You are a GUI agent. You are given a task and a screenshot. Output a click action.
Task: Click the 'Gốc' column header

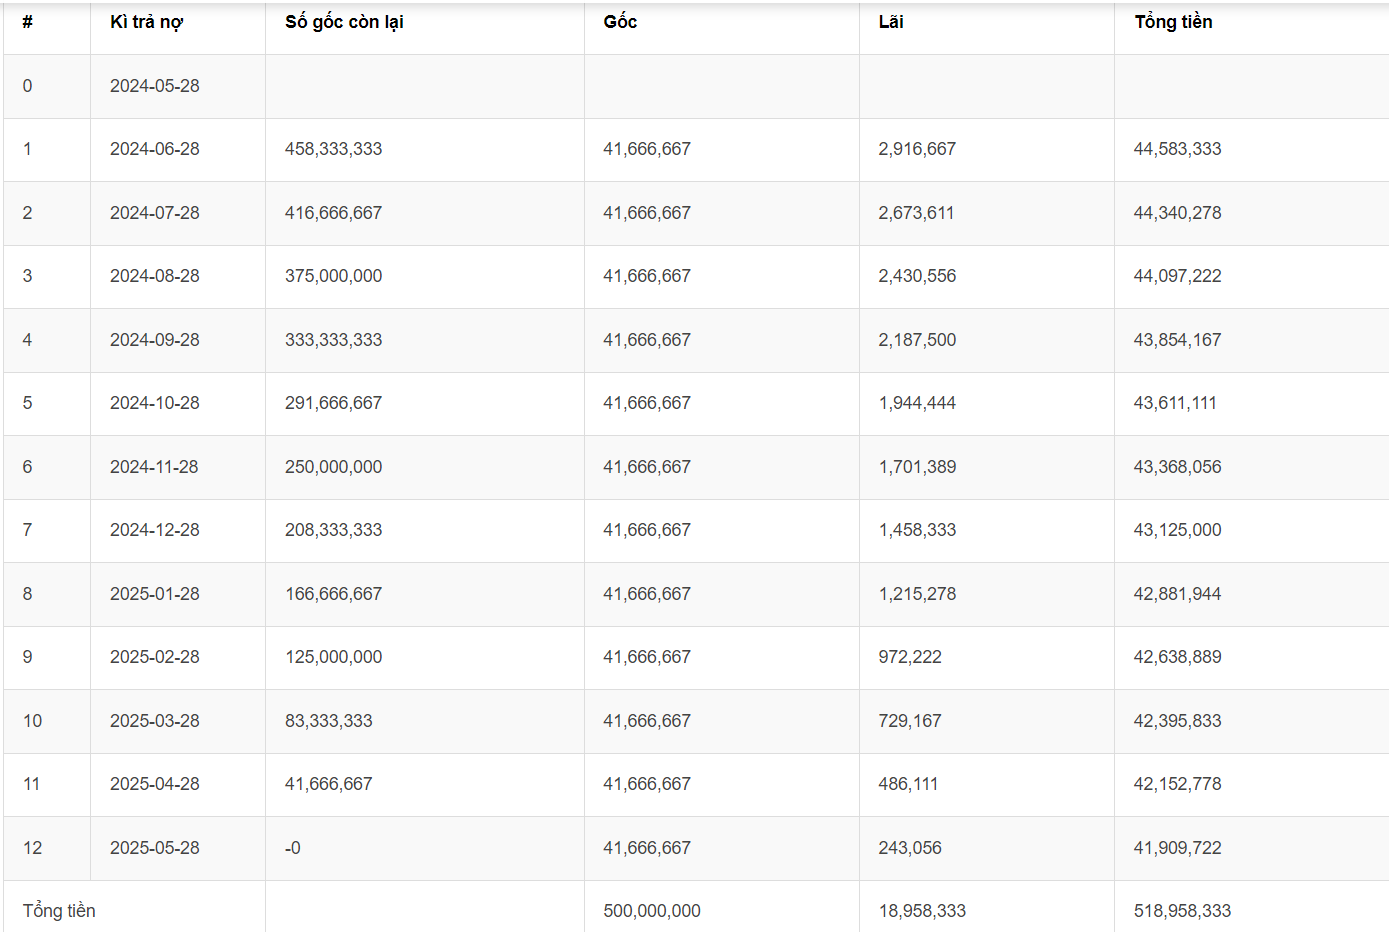(x=620, y=22)
